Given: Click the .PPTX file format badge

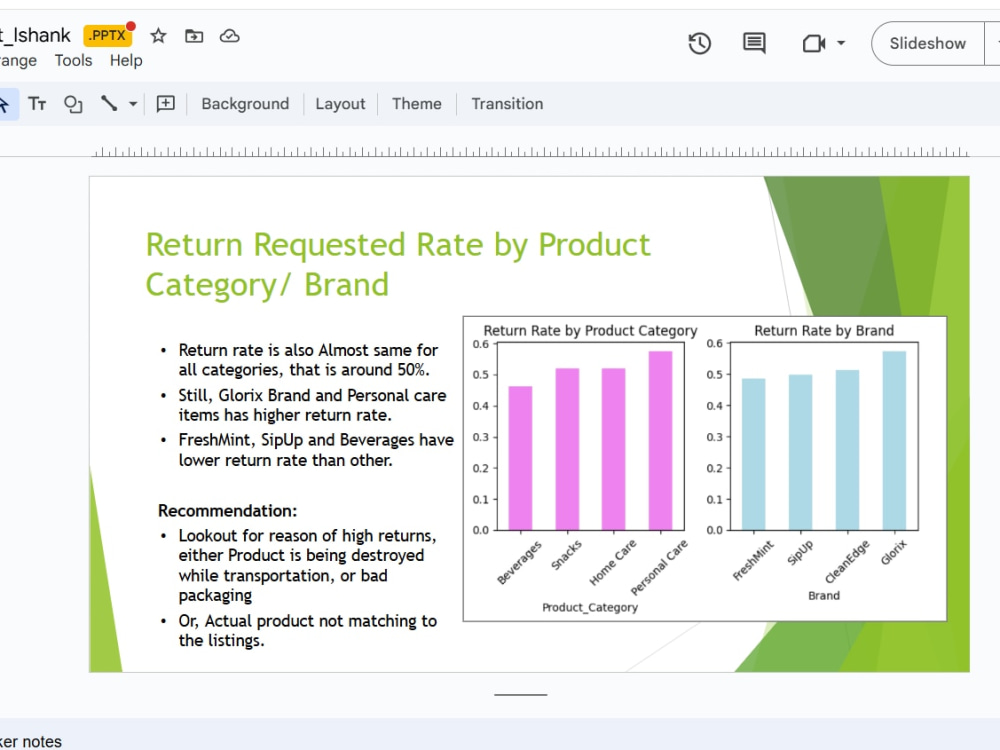Looking at the screenshot, I should click(x=107, y=36).
